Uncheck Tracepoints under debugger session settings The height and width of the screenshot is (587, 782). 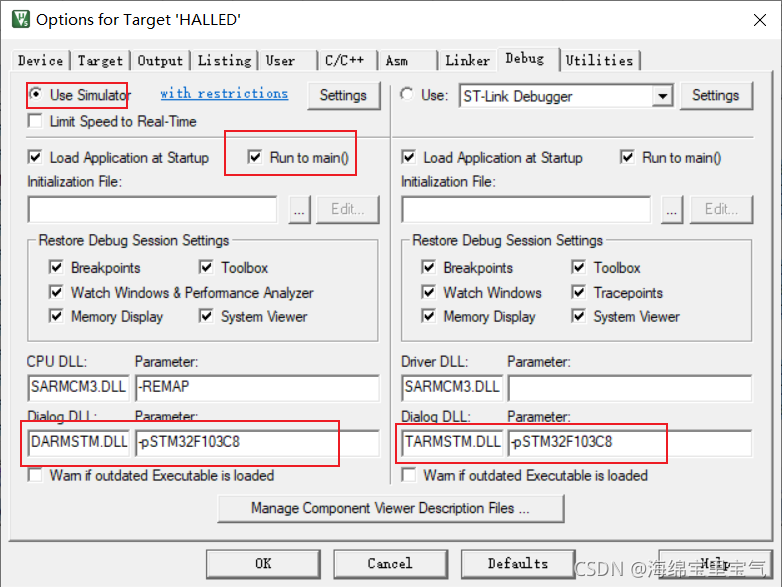[x=579, y=292]
